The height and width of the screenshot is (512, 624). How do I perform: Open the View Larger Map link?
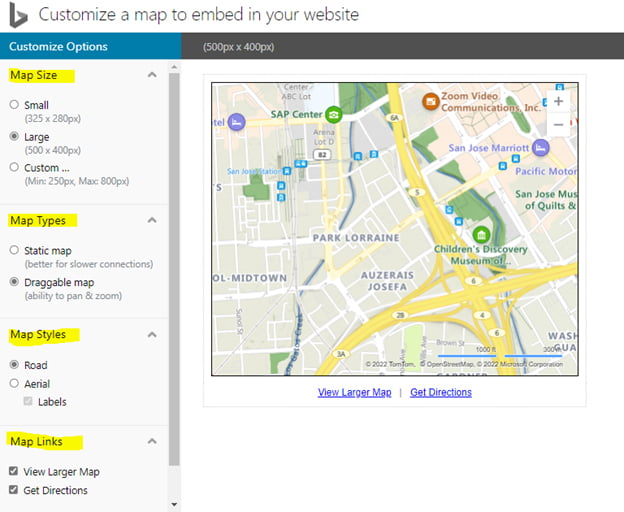click(355, 392)
